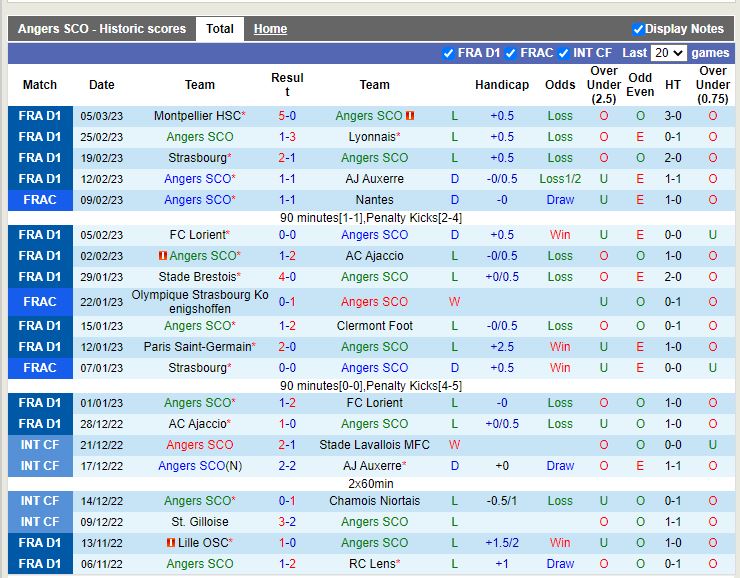Viewport: 740px width, 578px height.
Task: Click red card icon before Angers SCO, 02/02/23 row
Action: click(162, 256)
